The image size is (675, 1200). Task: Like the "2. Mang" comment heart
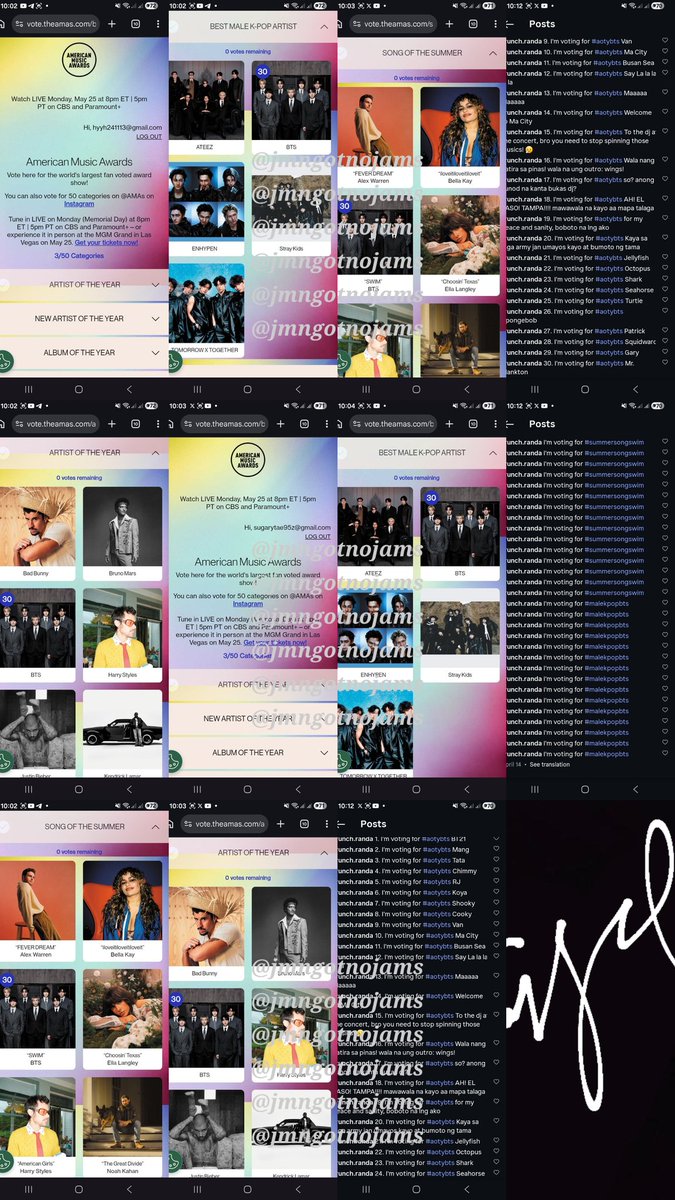coord(497,849)
